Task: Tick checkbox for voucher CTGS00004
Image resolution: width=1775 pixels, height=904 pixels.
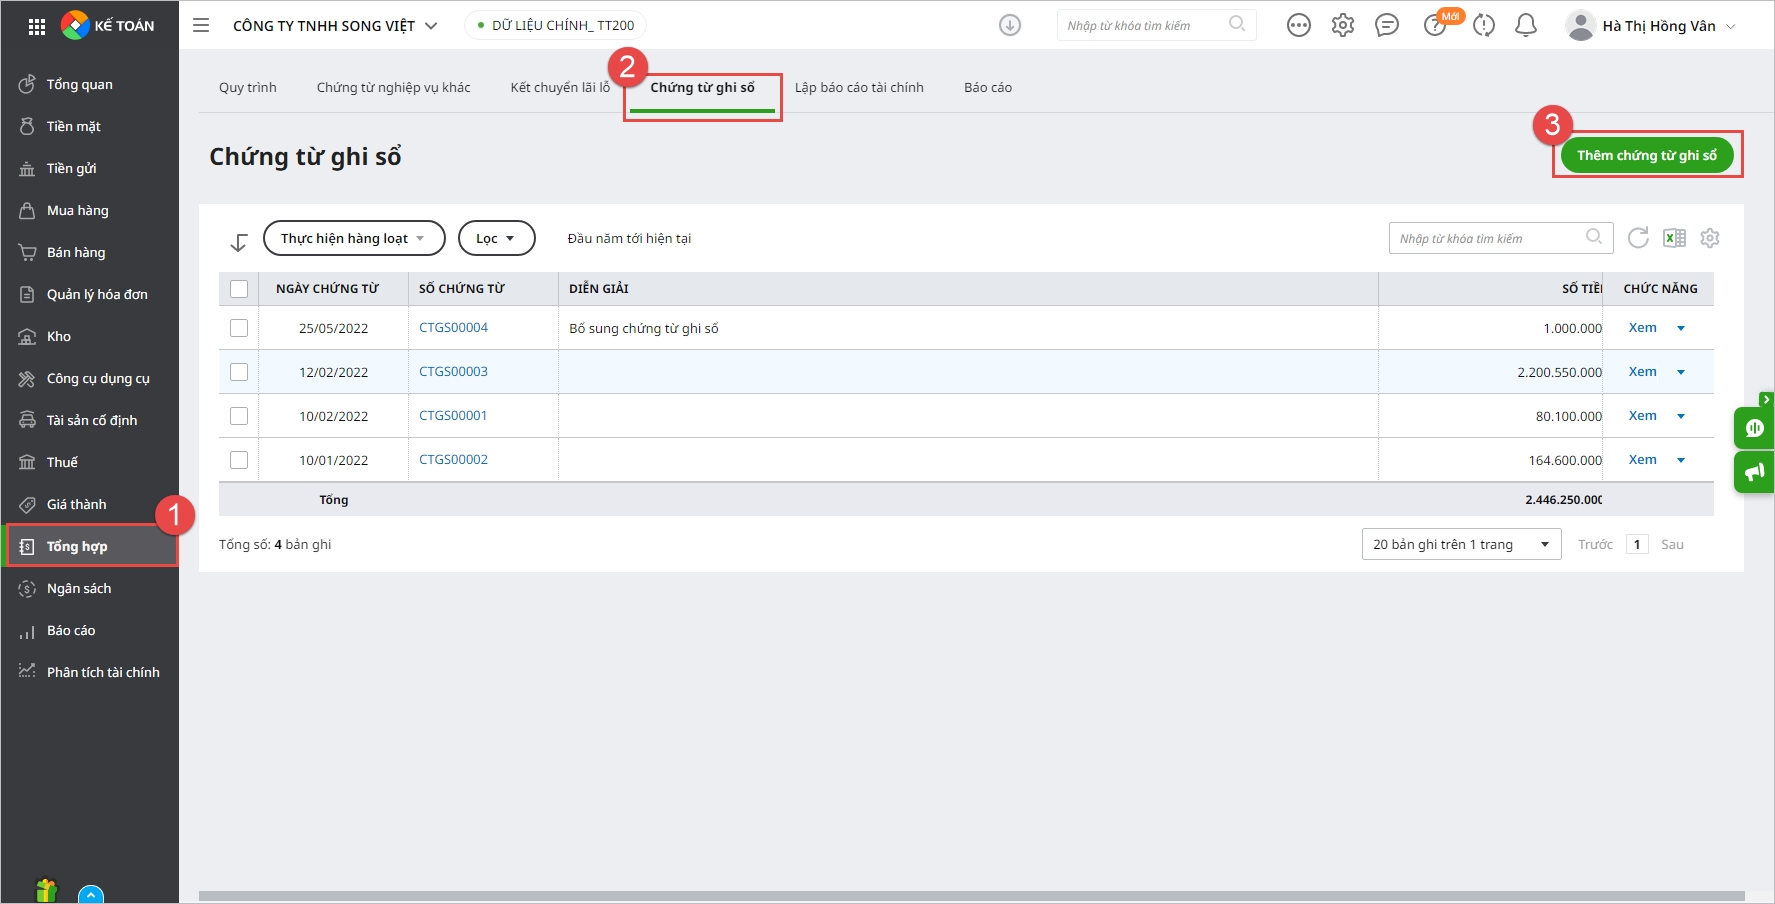Action: point(239,328)
